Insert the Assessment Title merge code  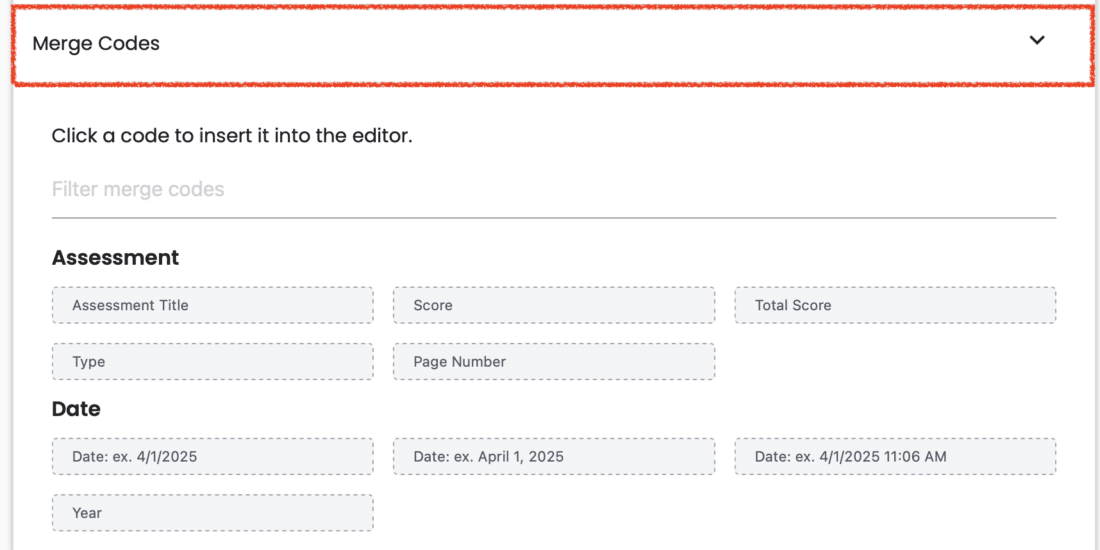click(213, 305)
